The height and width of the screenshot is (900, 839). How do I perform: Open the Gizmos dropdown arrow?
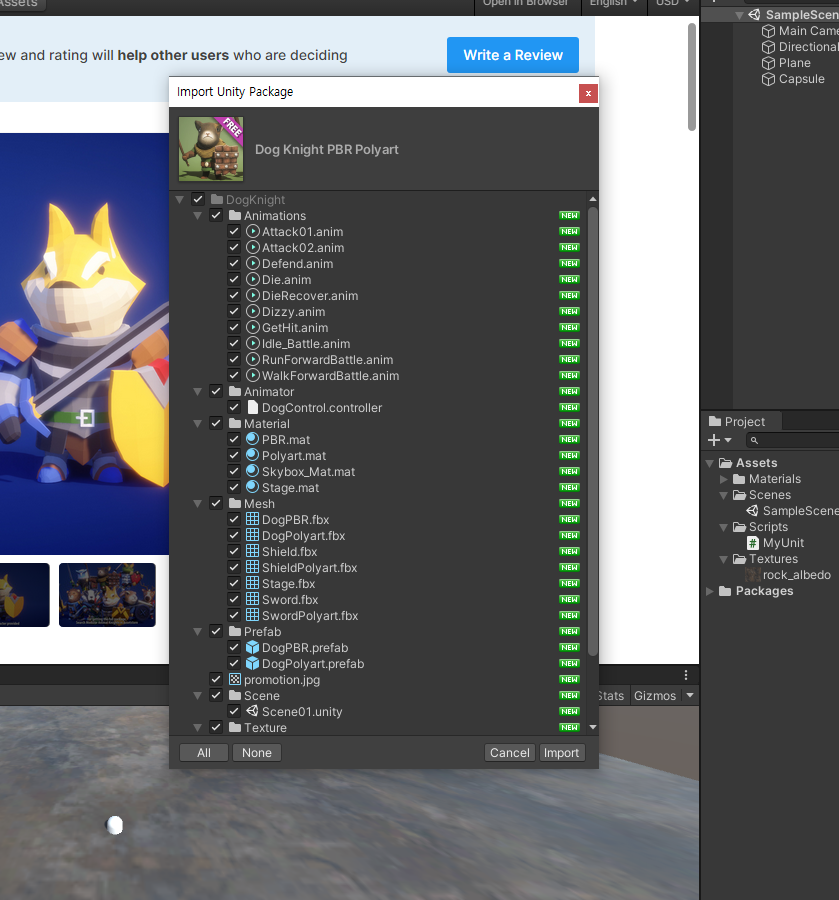(690, 695)
